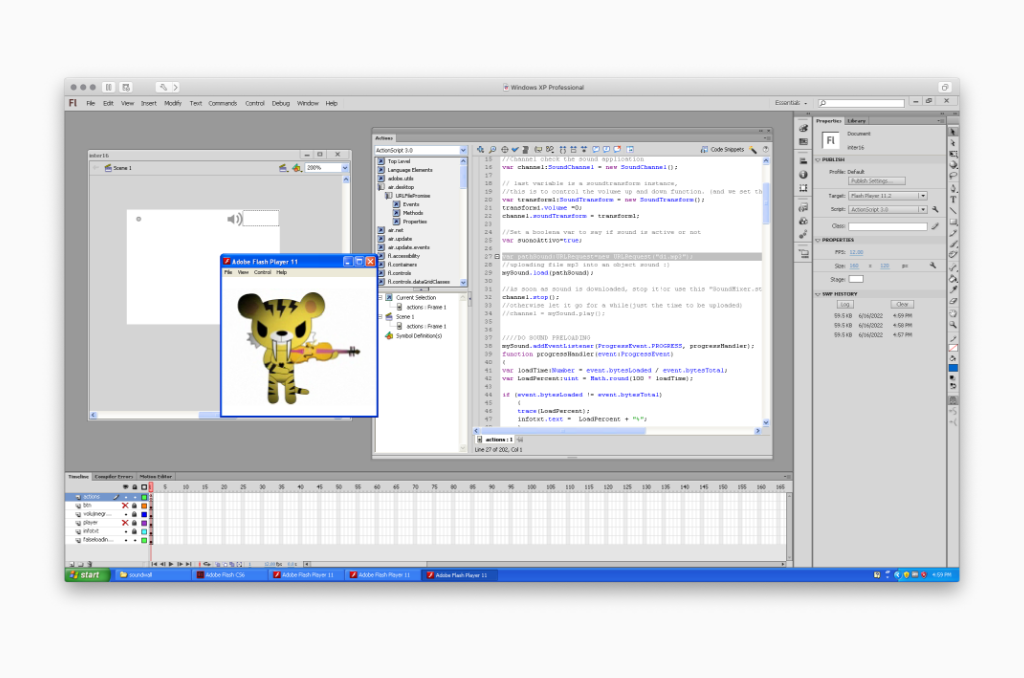Open the Essentials workspace dropdown
Image resolution: width=1024 pixels, height=678 pixels.
click(x=791, y=103)
